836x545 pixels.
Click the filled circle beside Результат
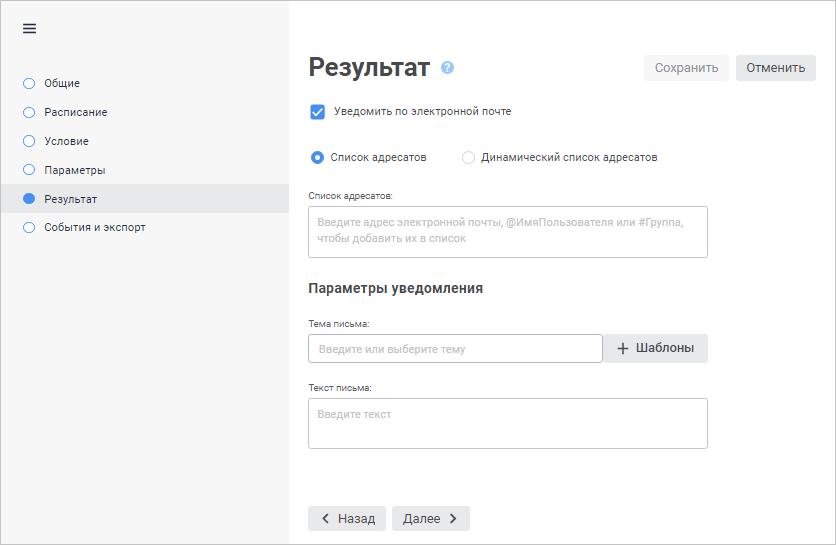(29, 199)
